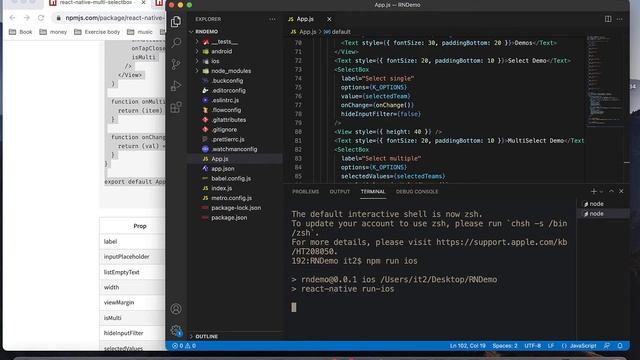Close the terminal panel
This screenshot has width=640, height=360.
point(621,191)
